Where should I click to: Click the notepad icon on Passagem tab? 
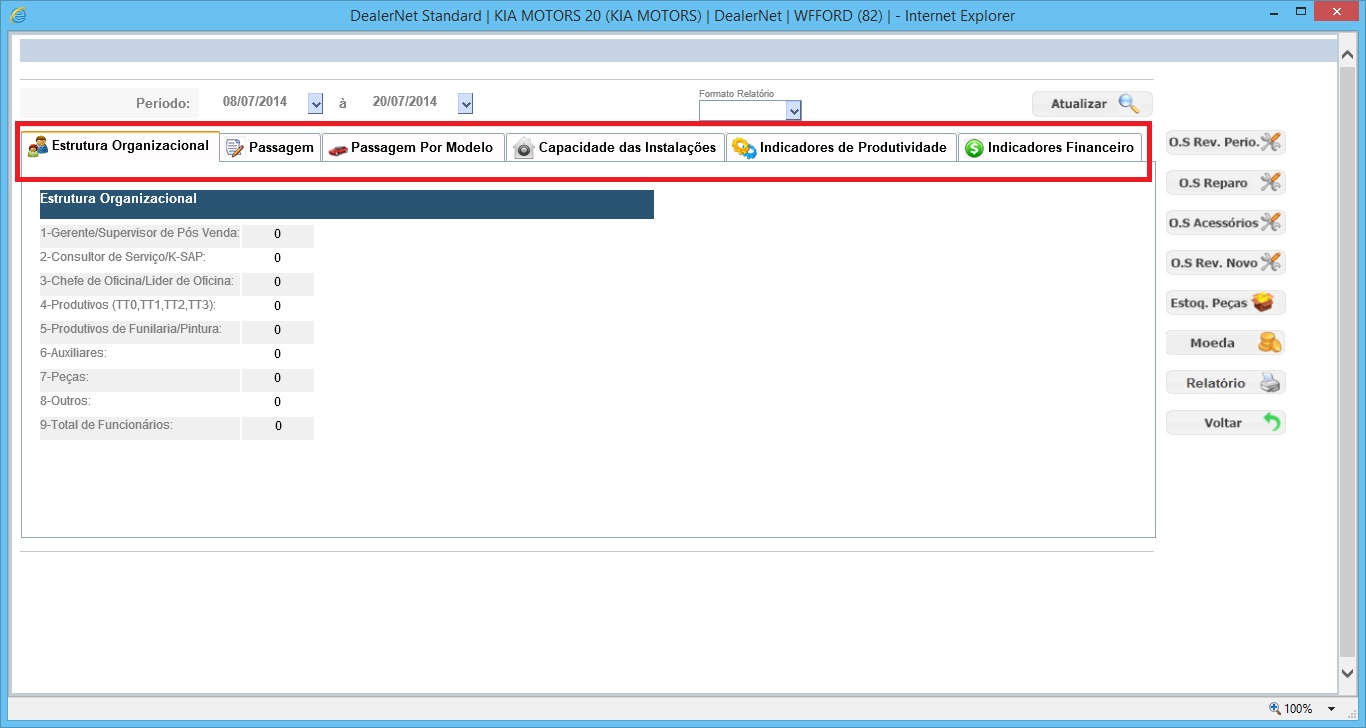235,148
